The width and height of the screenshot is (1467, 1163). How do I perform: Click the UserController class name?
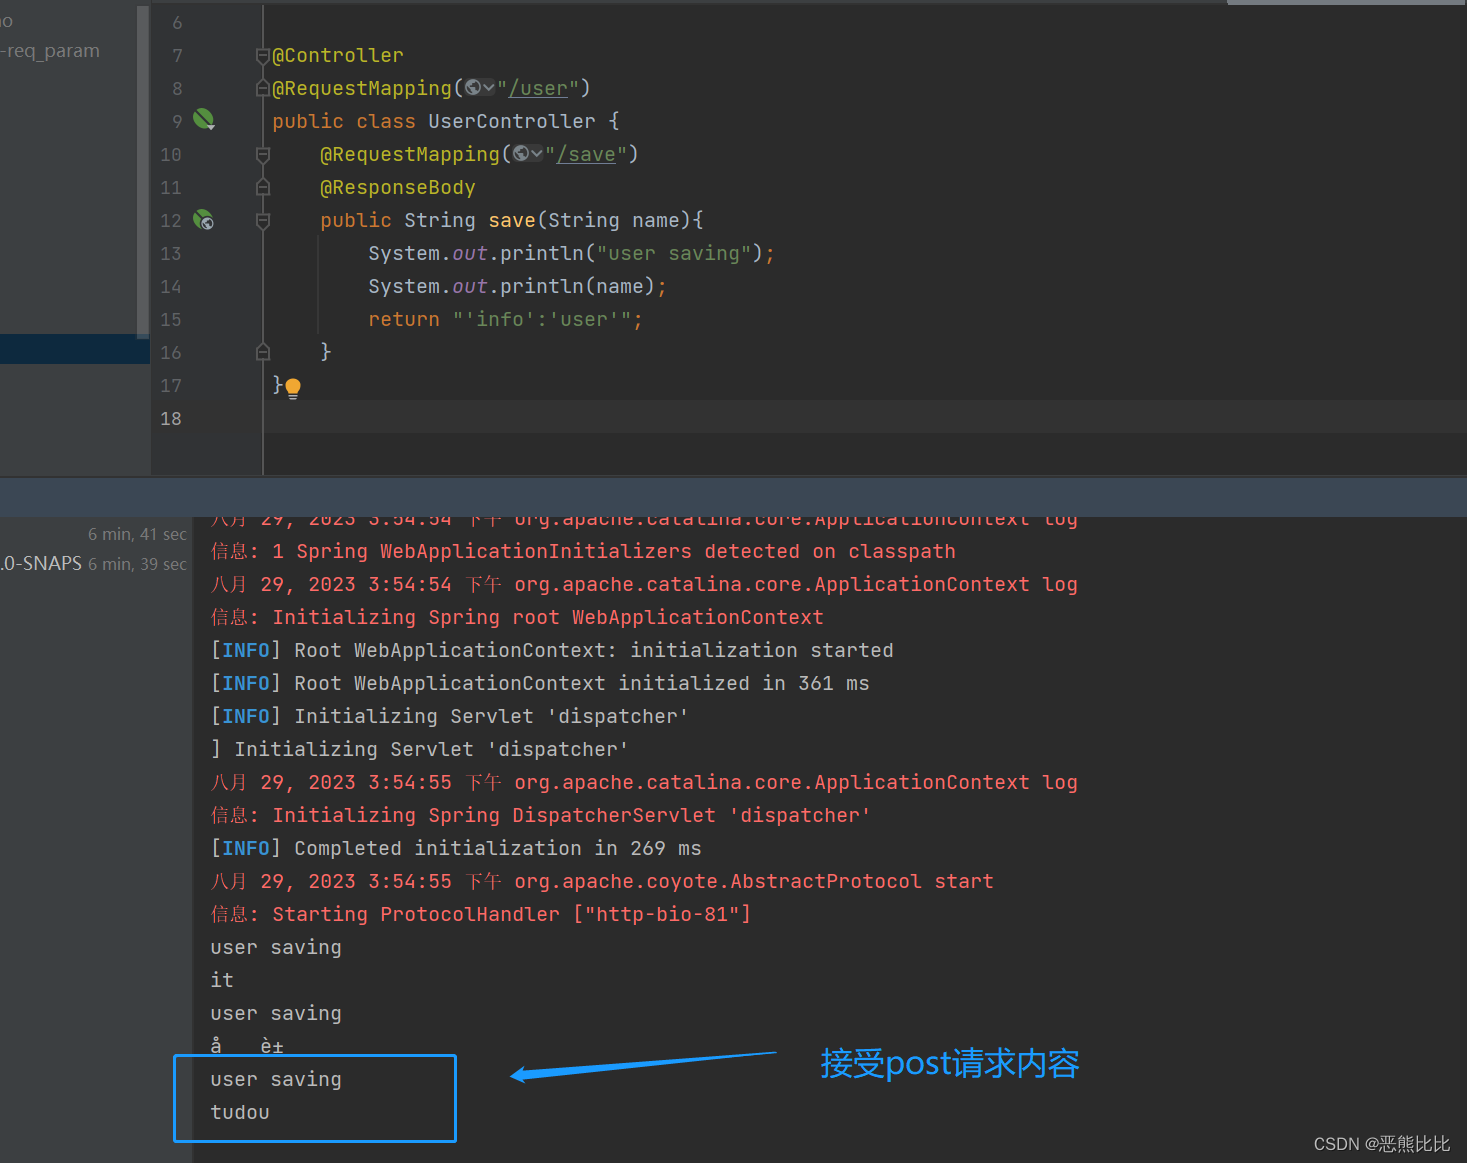click(x=512, y=121)
